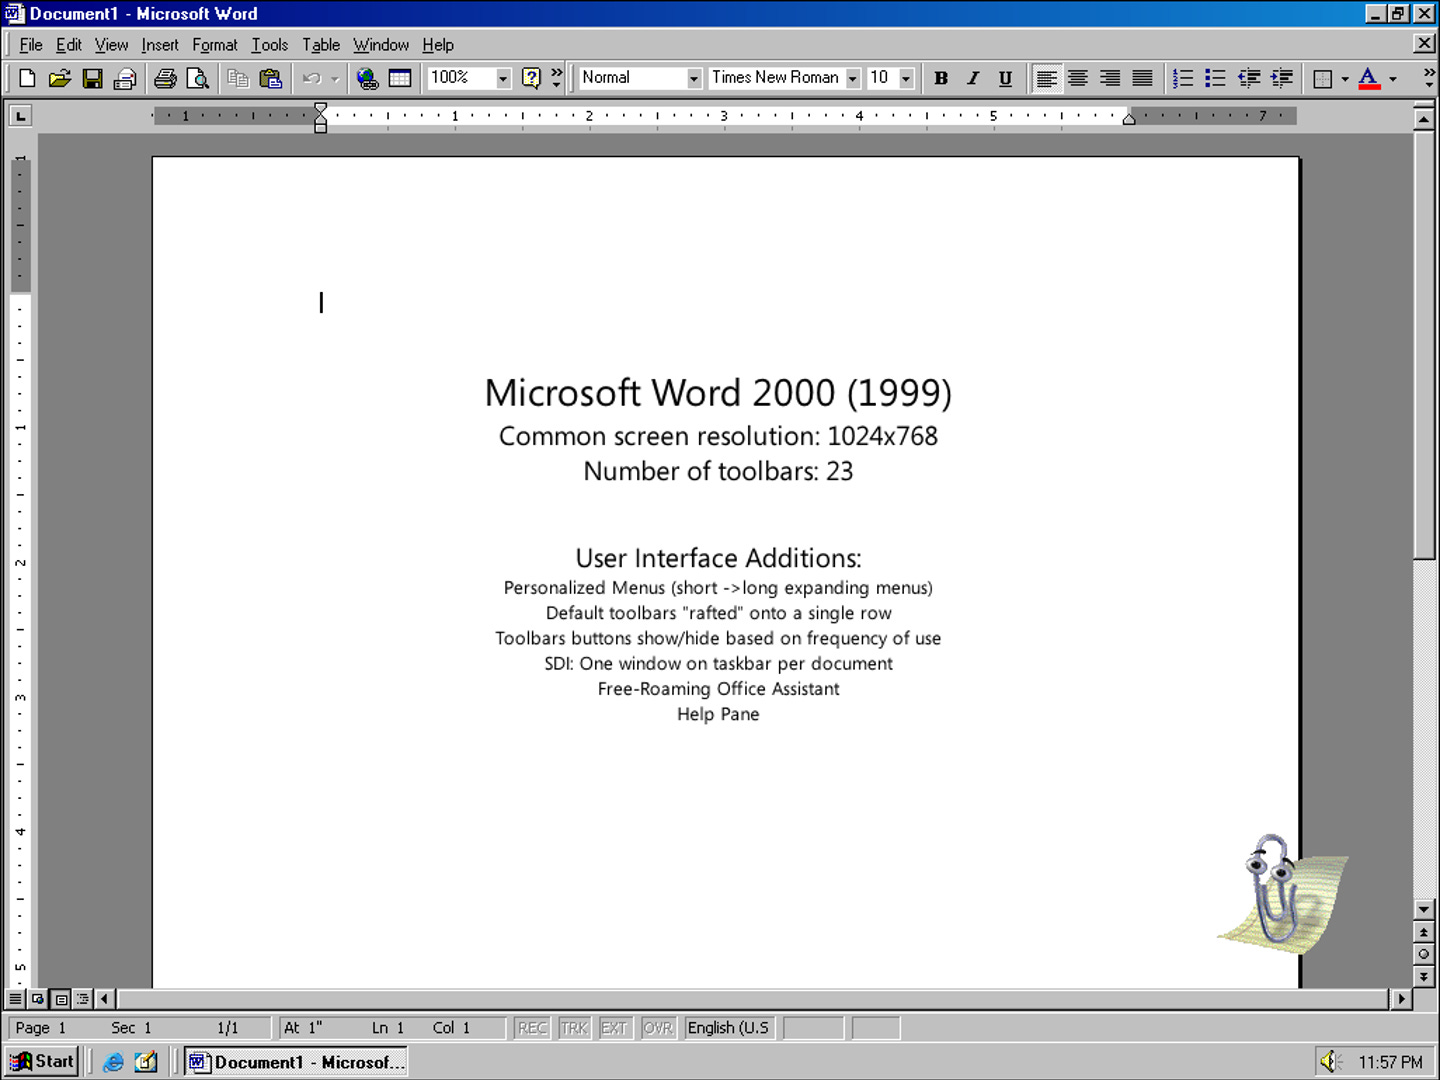
Task: Click the Undo arrow icon
Action: pyautogui.click(x=312, y=78)
